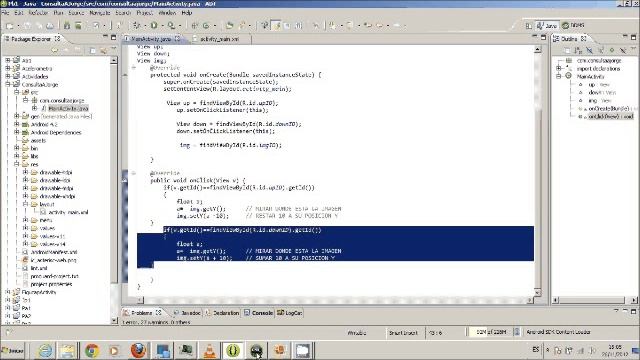This screenshot has width=640, height=360.
Task: Open the Run toolbar button
Action: click(154, 25)
